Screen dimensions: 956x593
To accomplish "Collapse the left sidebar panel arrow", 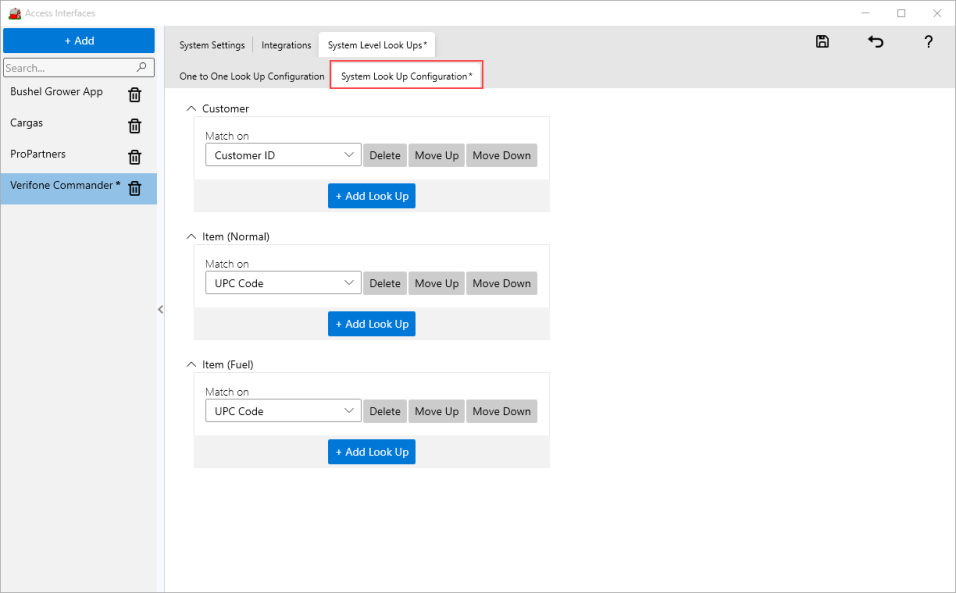I will 160,310.
